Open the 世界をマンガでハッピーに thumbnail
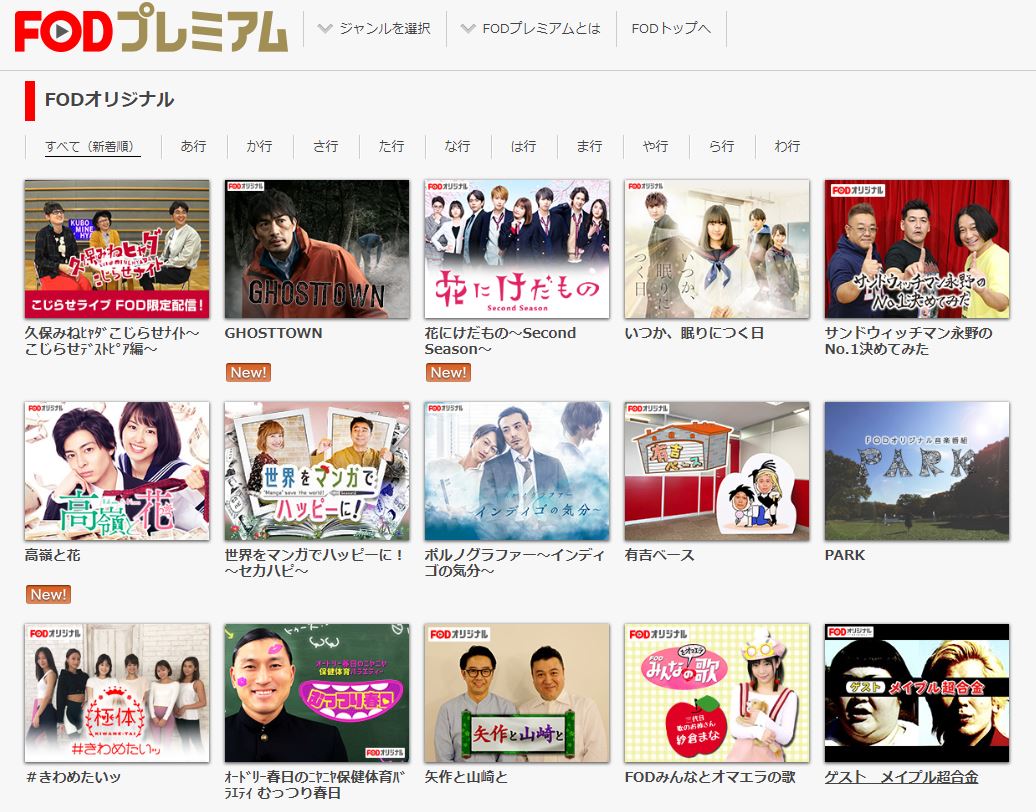Viewport: 1036px width, 812px height. click(317, 471)
